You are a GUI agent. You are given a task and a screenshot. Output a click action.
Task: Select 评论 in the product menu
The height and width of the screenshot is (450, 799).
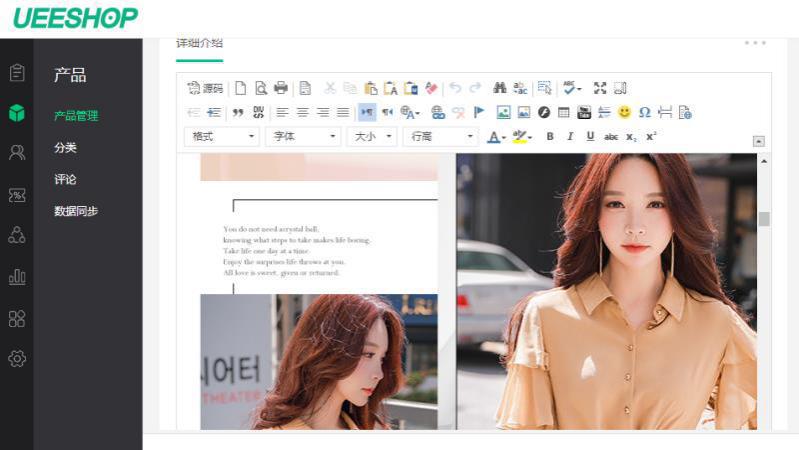[x=65, y=180]
